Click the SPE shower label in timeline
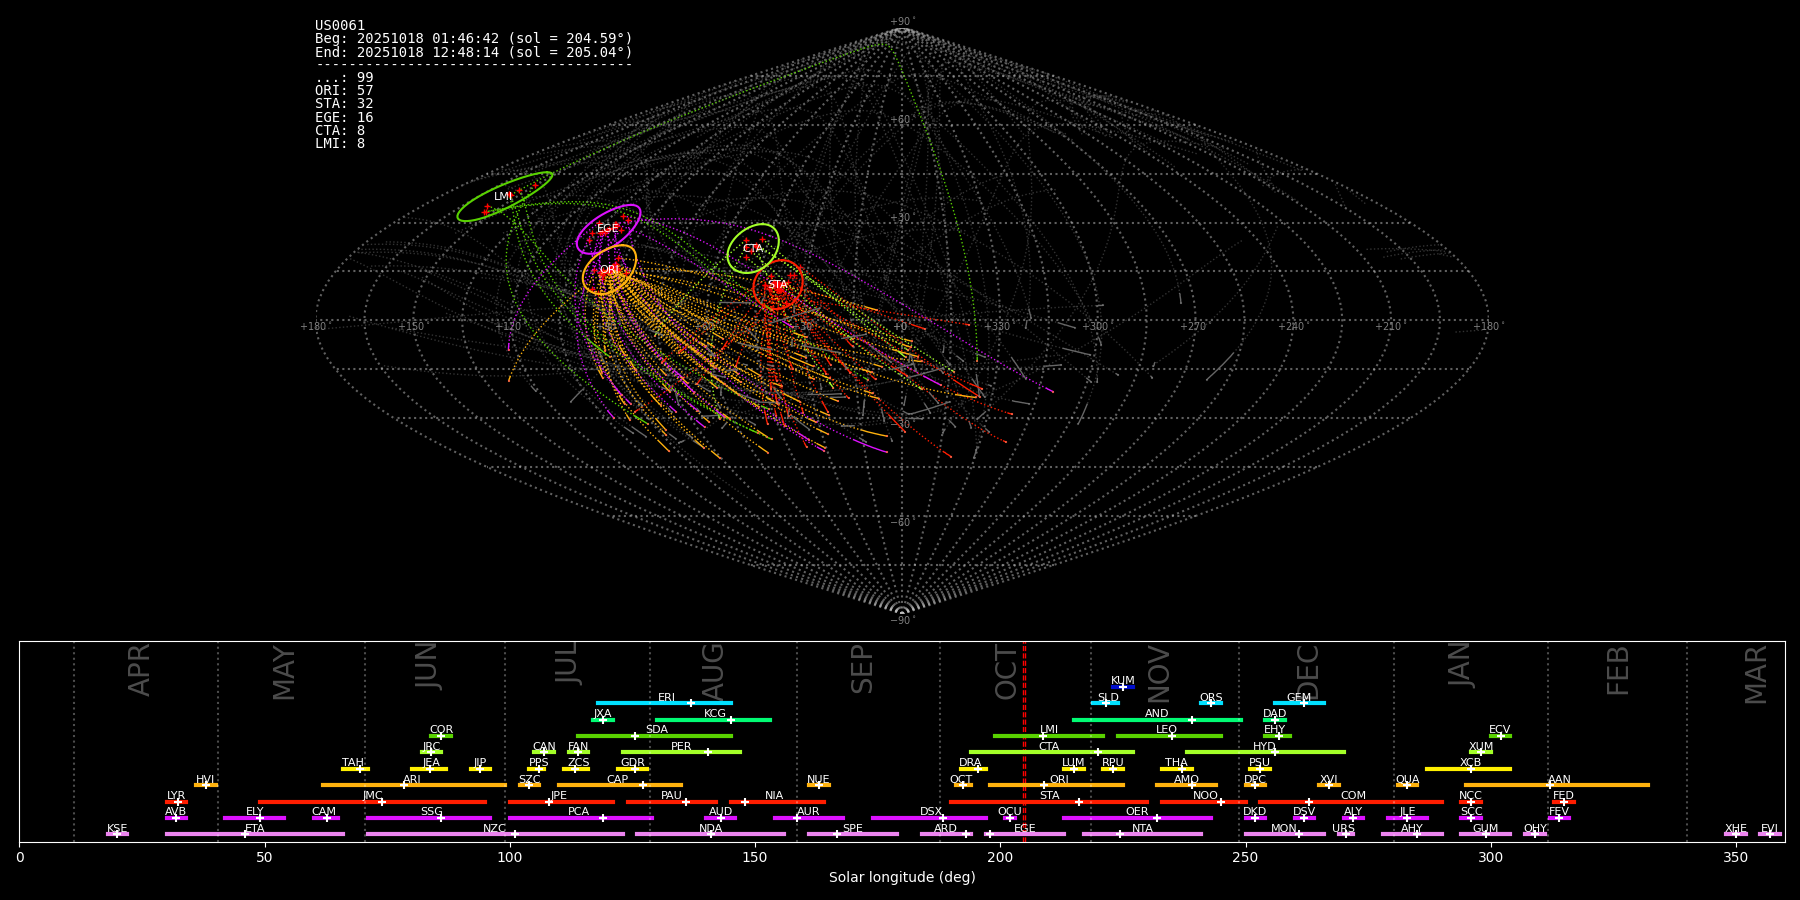The image size is (1800, 900). pos(853,829)
